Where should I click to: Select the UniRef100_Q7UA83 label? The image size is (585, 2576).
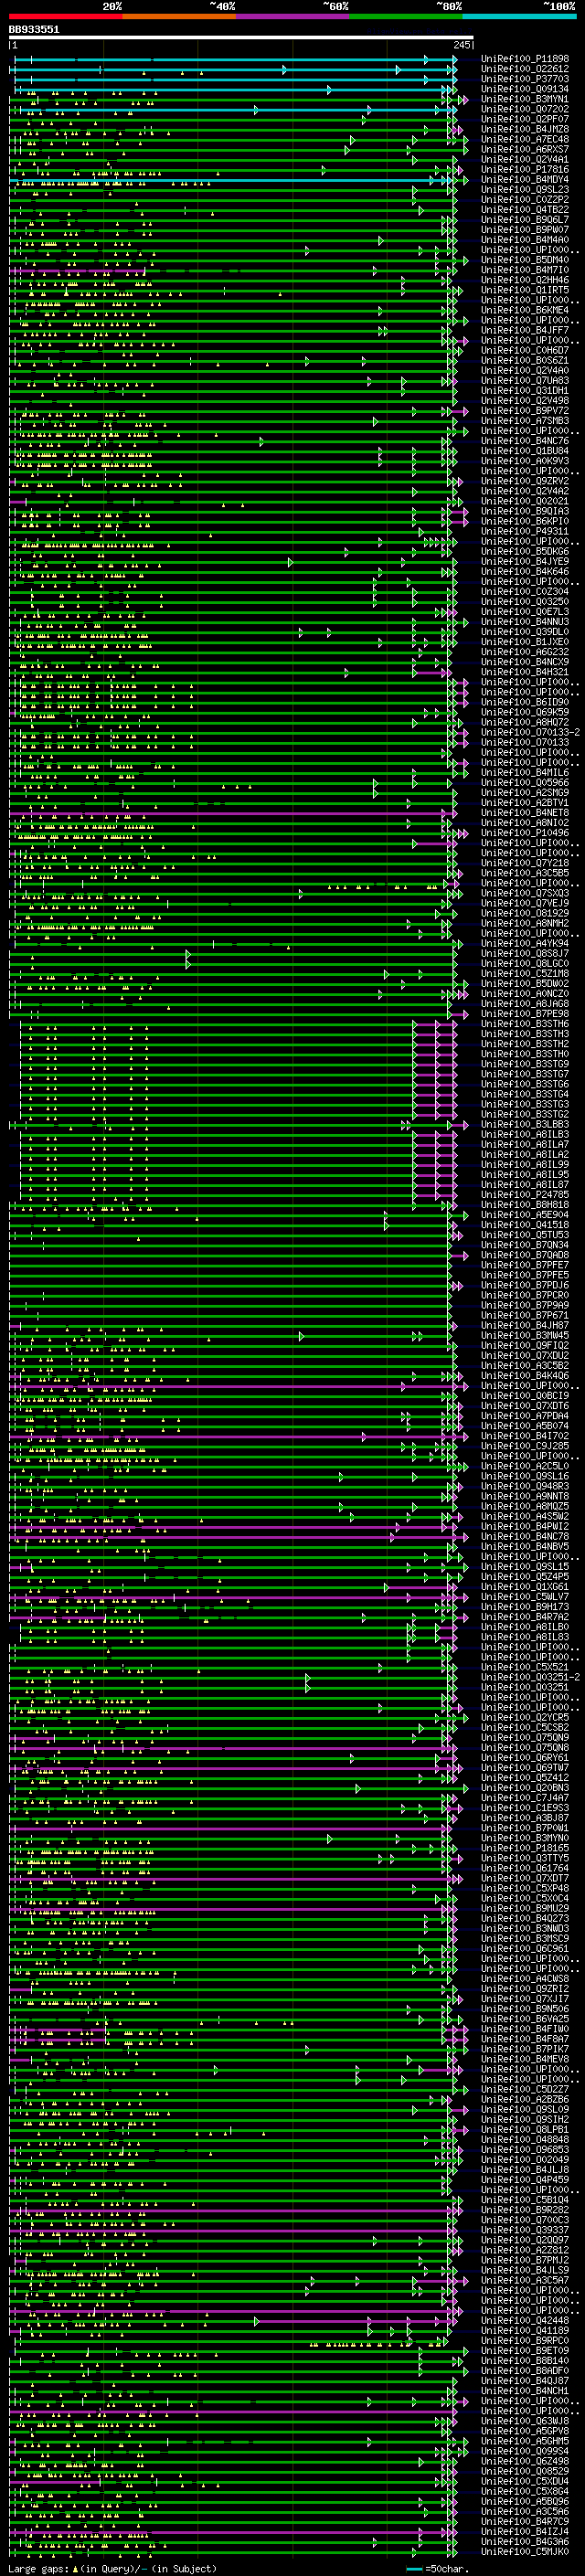pyautogui.click(x=525, y=381)
